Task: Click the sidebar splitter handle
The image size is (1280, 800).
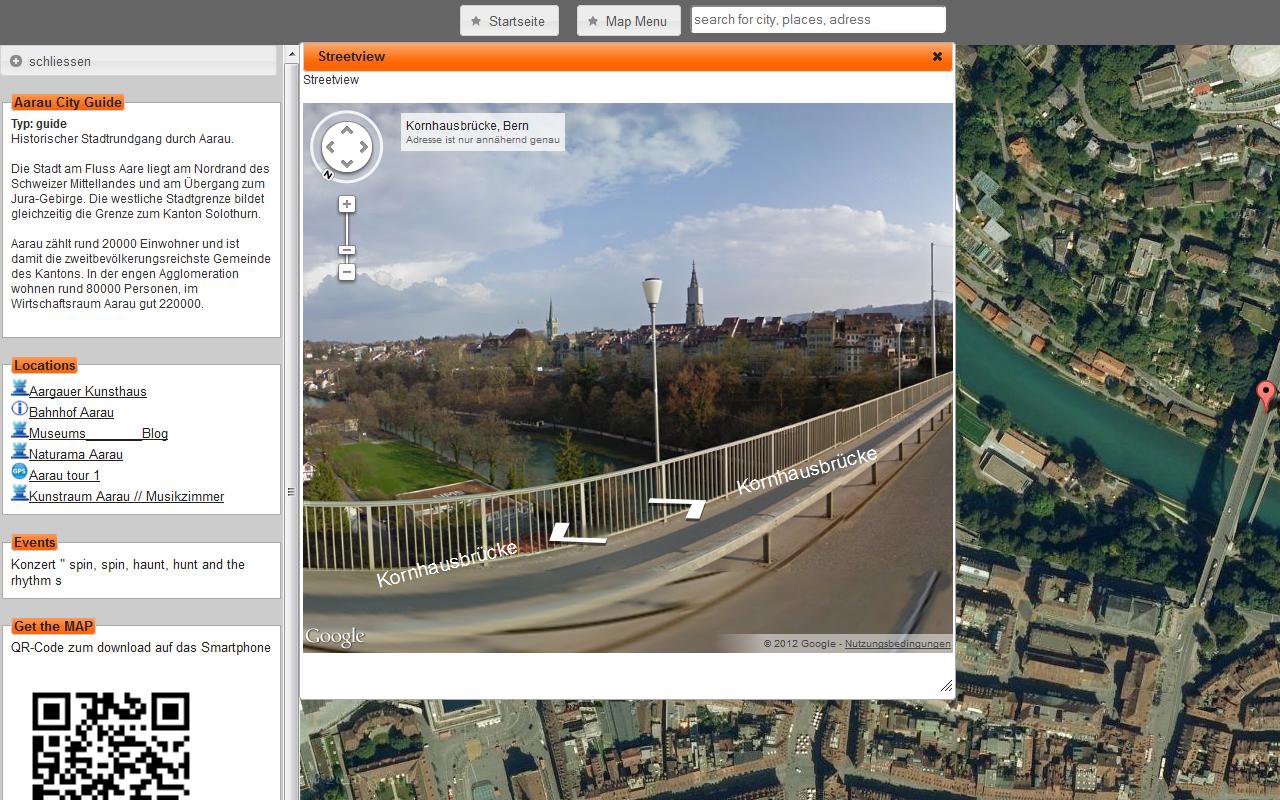Action: [x=291, y=492]
